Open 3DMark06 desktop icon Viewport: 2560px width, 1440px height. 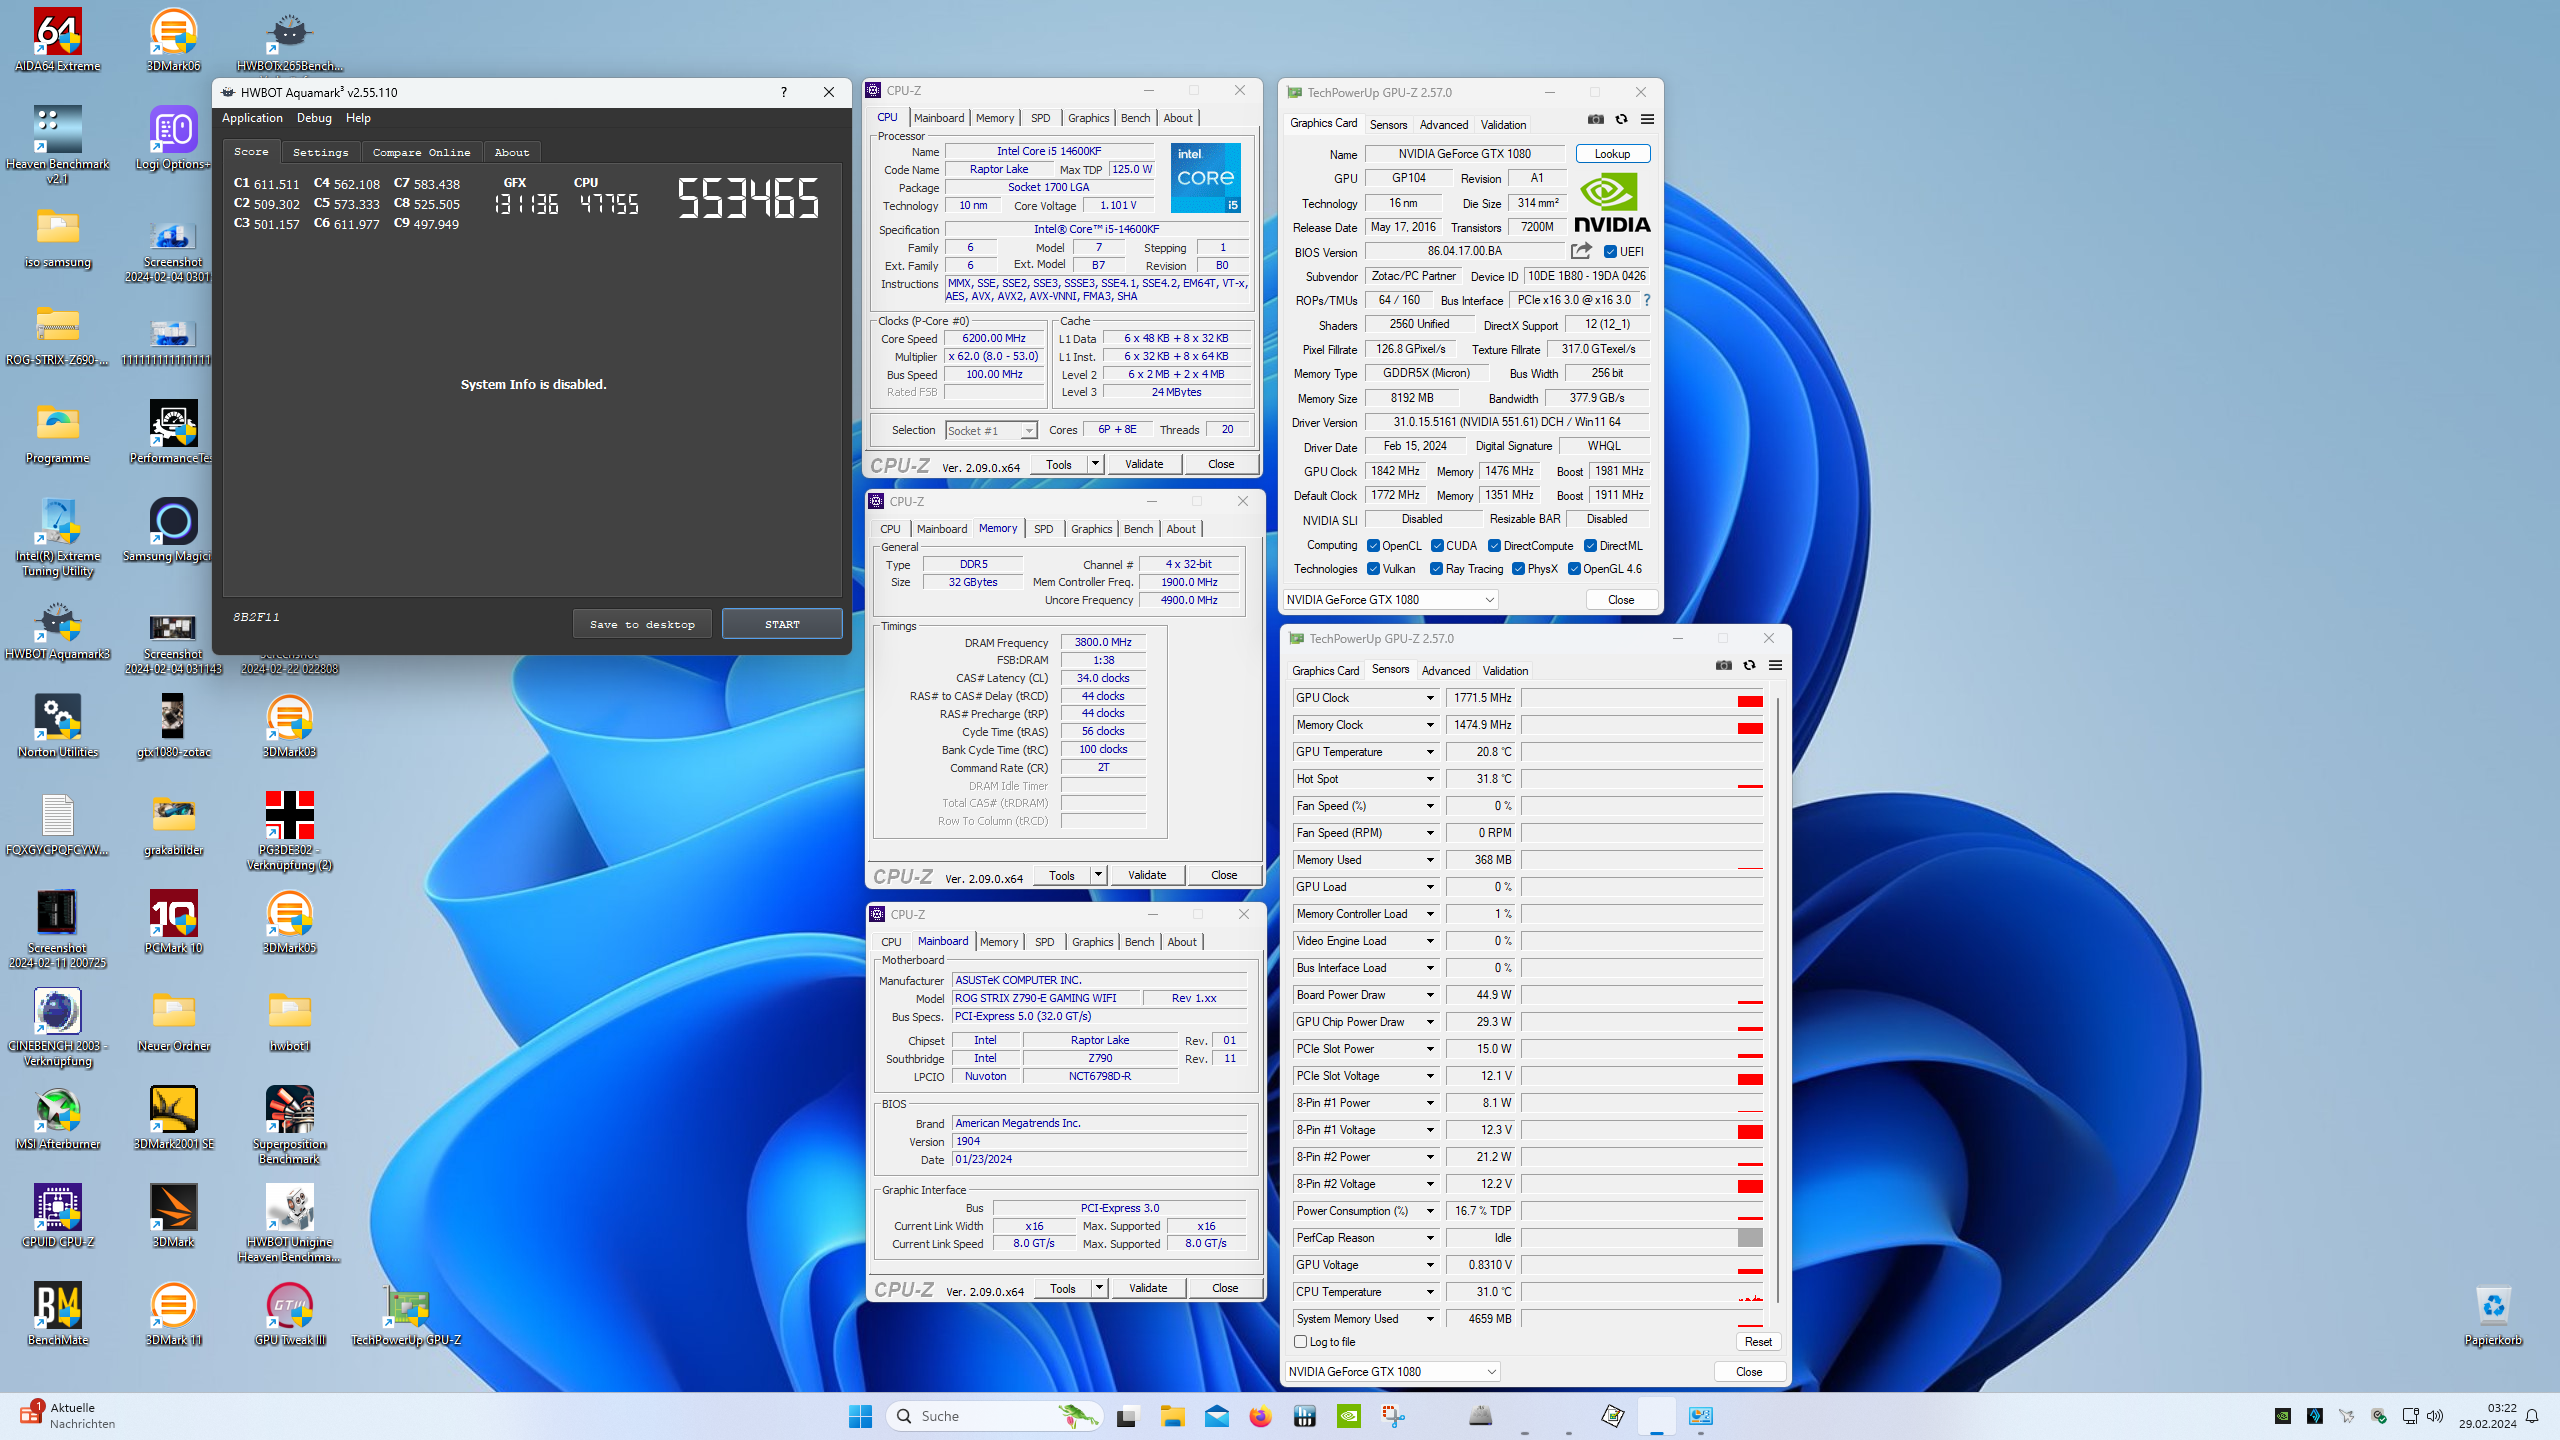pos(173,41)
